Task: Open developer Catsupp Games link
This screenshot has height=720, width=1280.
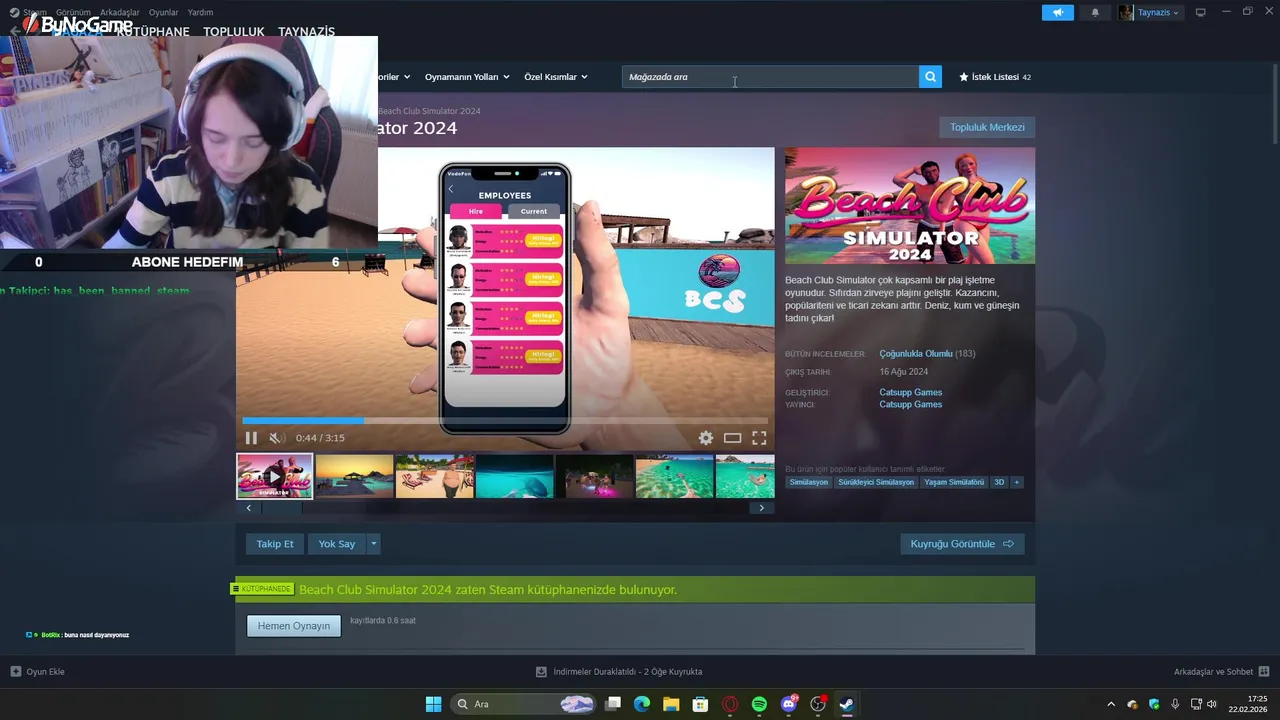Action: [911, 392]
